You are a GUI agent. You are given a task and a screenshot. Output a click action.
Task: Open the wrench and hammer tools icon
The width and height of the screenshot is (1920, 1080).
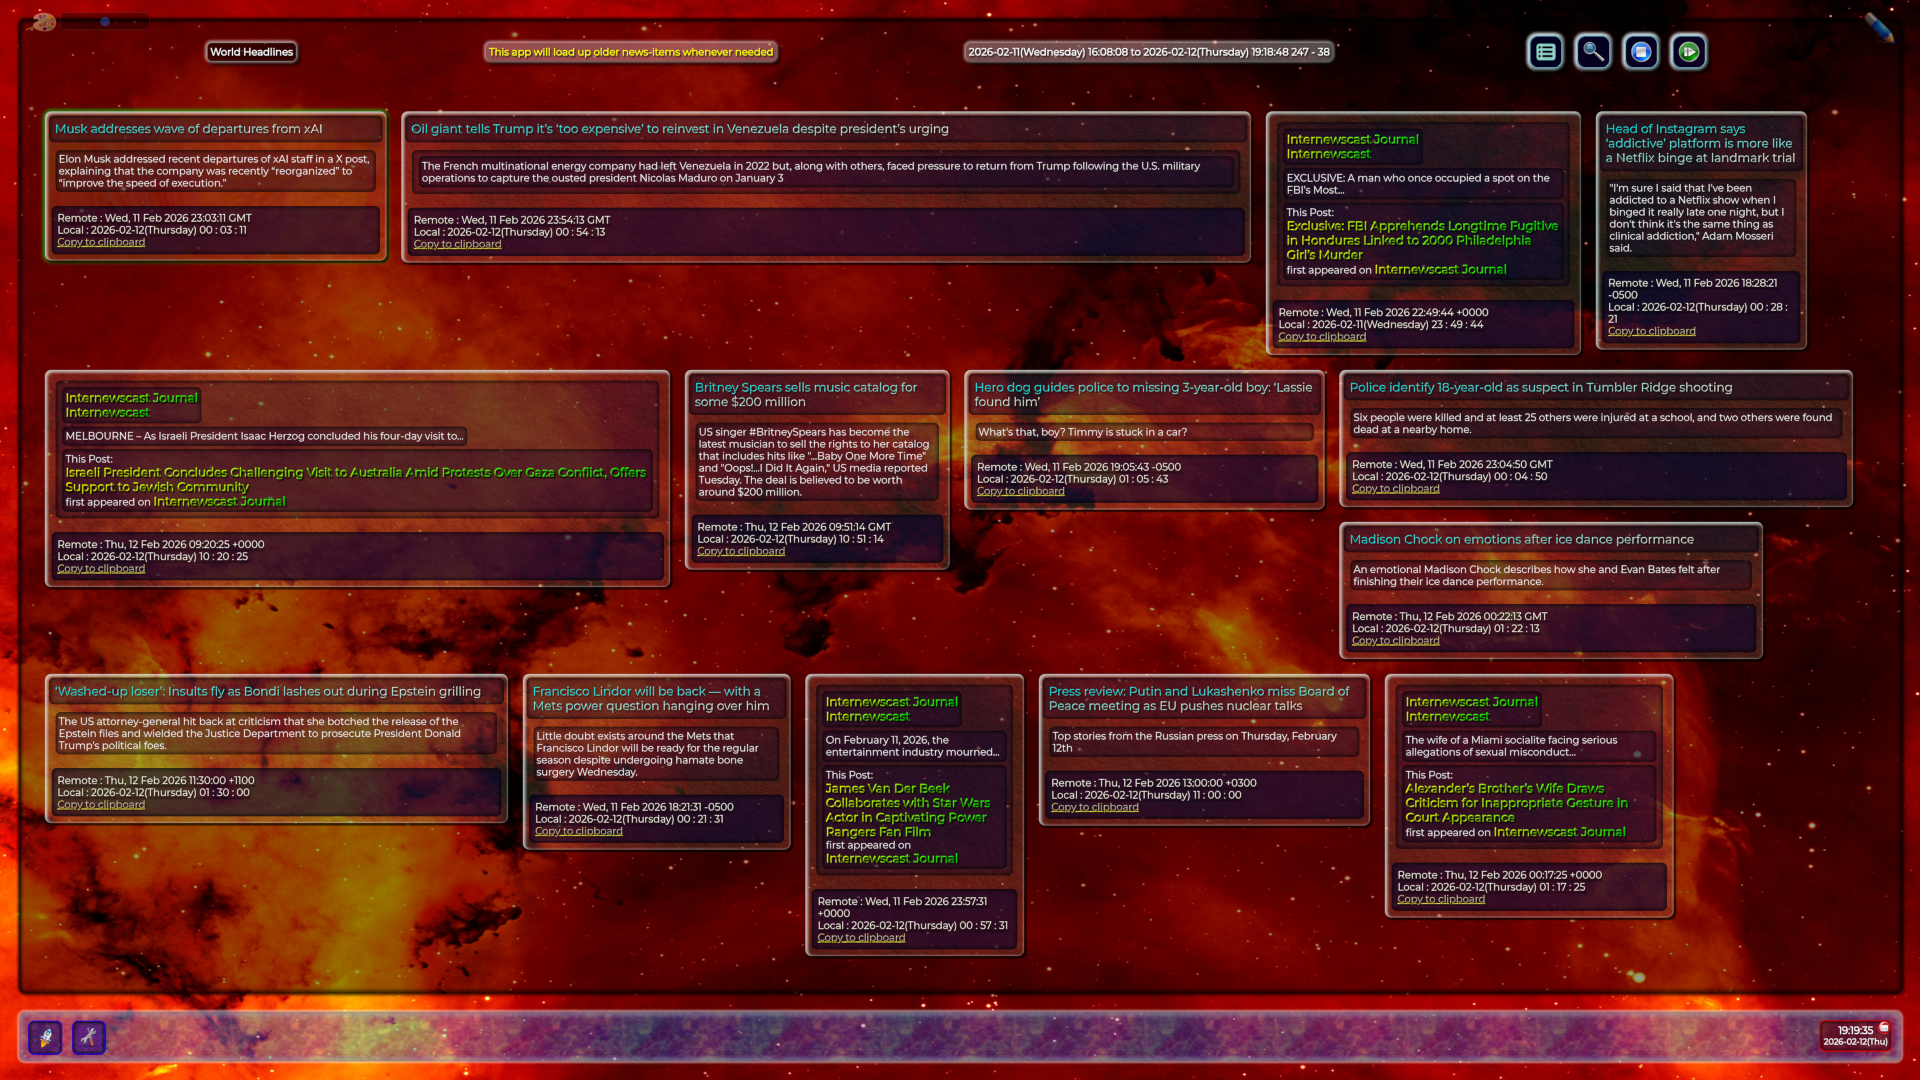(89, 1037)
